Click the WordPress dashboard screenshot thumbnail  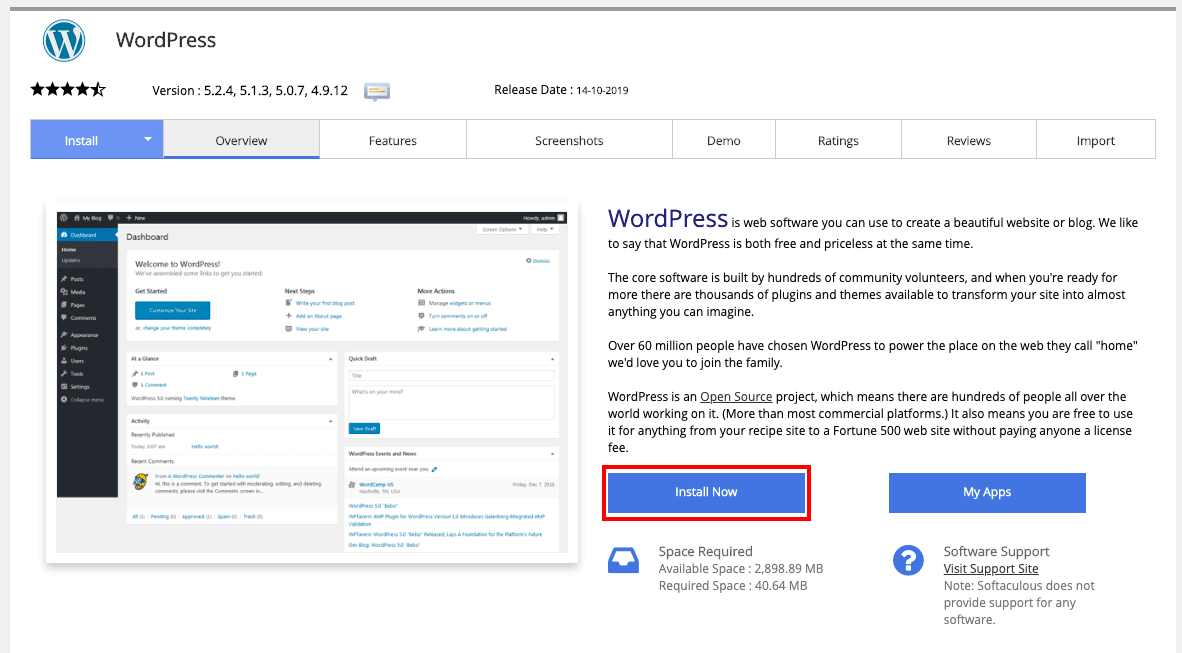point(312,382)
